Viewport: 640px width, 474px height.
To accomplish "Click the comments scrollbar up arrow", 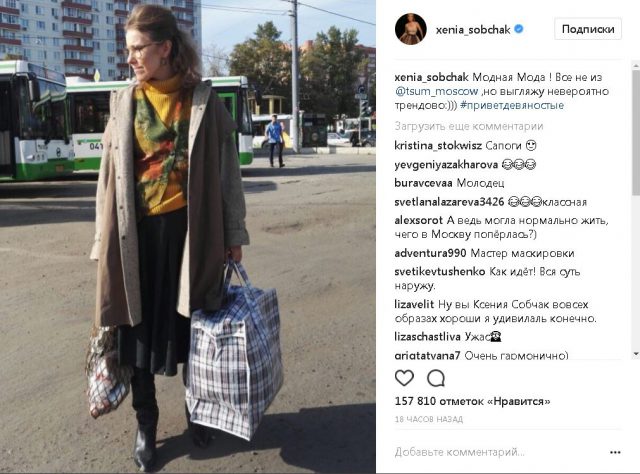I will tap(636, 65).
